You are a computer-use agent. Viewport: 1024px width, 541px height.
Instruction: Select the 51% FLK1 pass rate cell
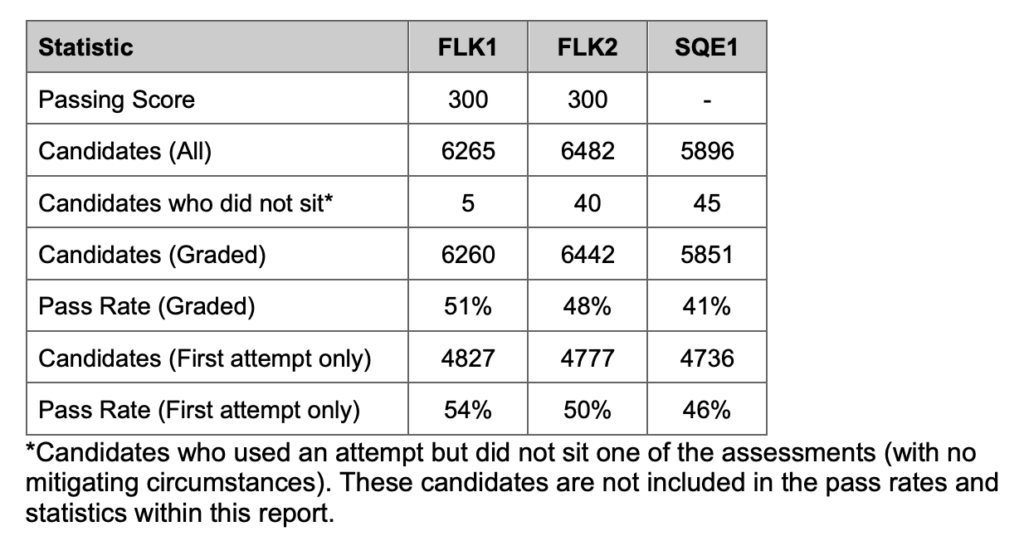pos(468,307)
